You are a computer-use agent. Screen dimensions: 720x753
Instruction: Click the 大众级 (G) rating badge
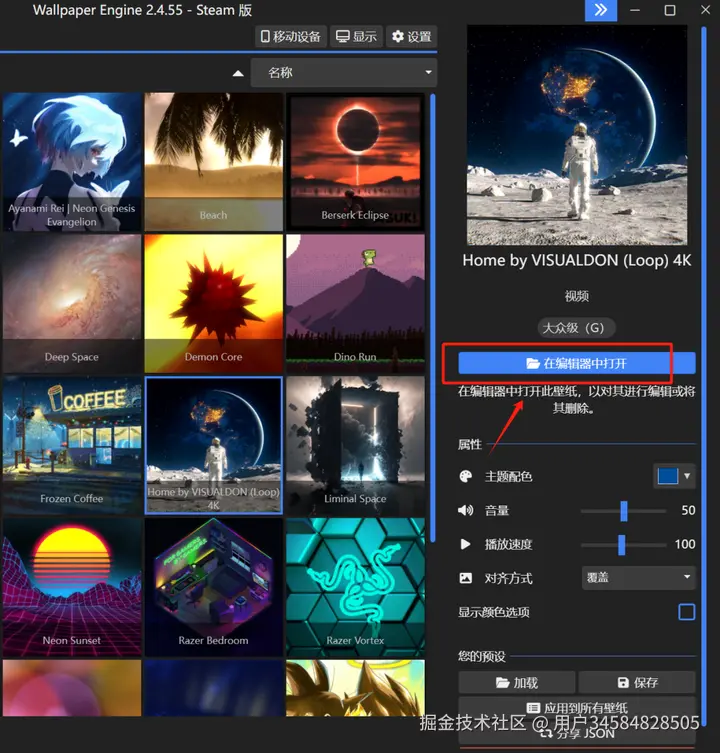click(576, 328)
